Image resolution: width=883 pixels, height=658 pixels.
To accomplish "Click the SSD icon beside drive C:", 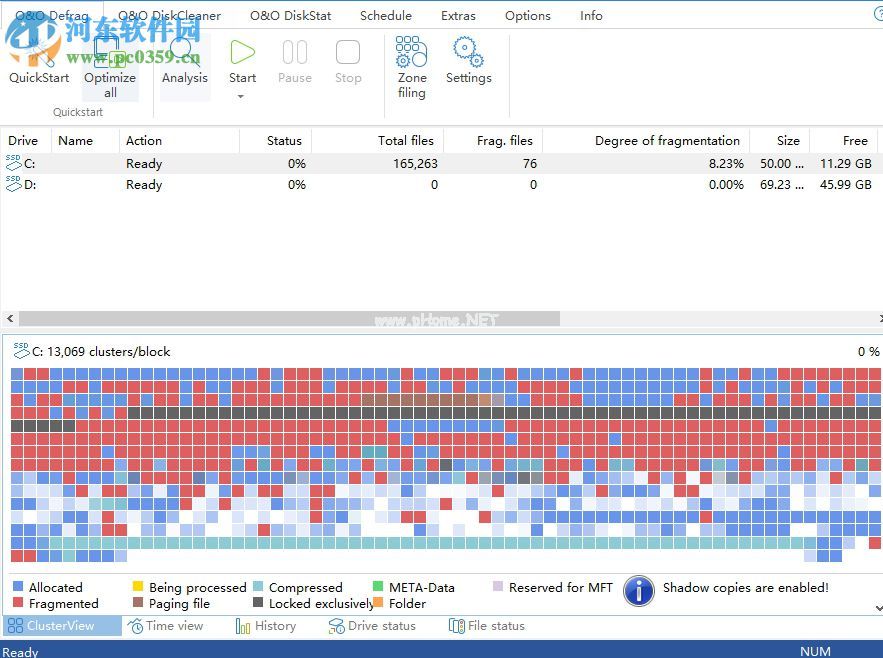I will (12, 163).
